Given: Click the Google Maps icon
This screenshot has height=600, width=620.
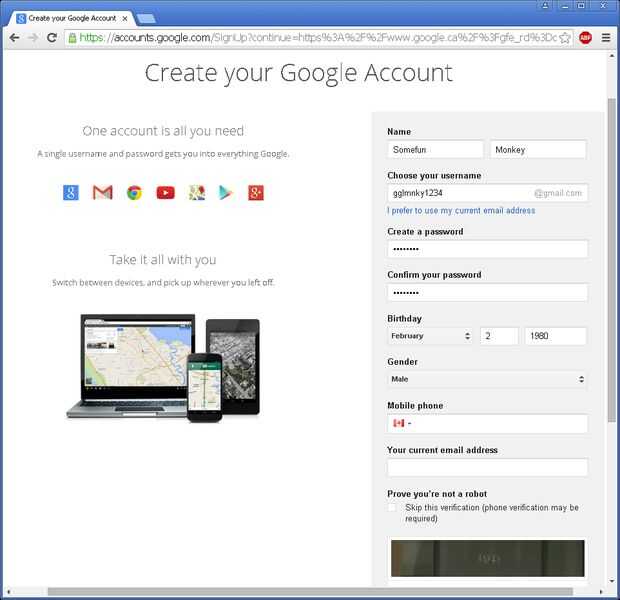Looking at the screenshot, I should (x=197, y=193).
